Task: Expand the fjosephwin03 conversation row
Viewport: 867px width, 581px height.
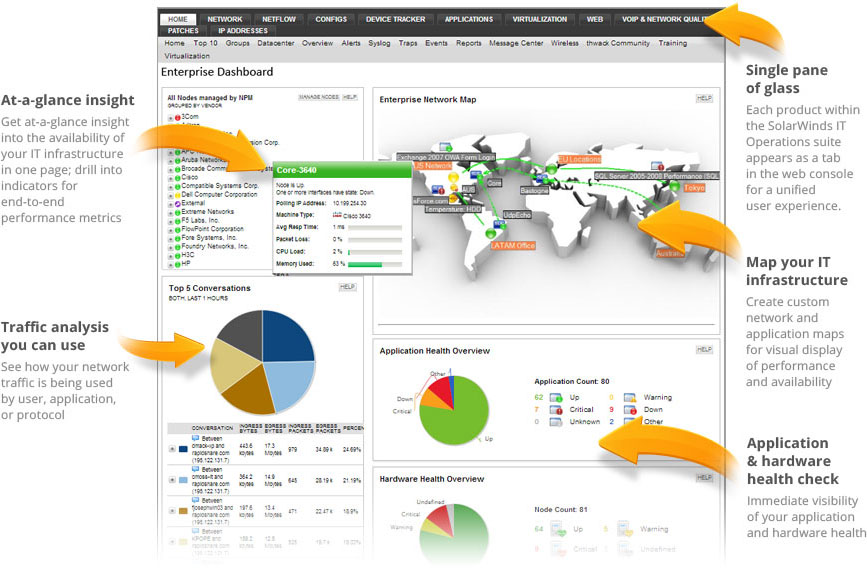Action: coord(172,511)
